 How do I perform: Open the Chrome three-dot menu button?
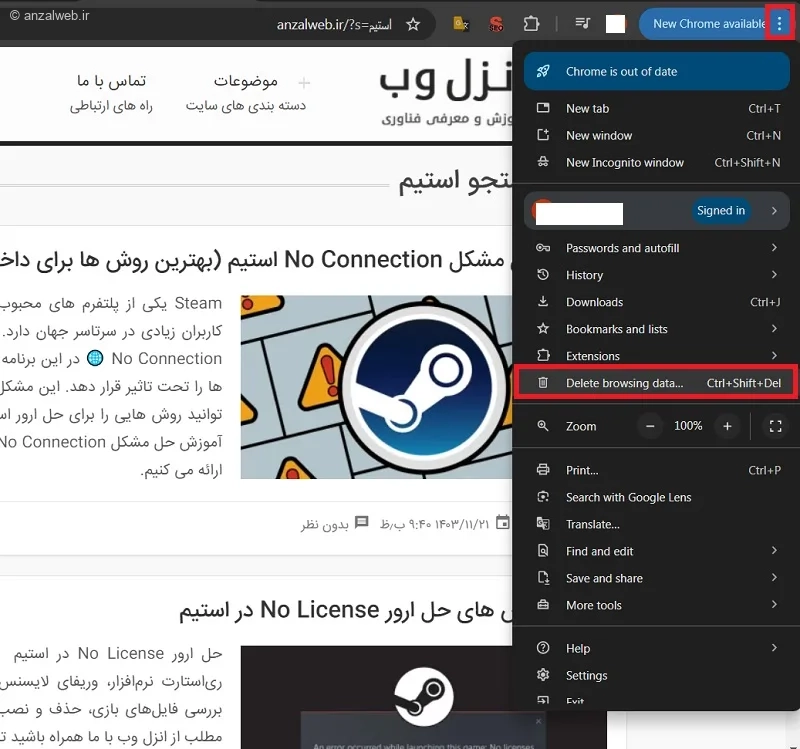tap(779, 23)
